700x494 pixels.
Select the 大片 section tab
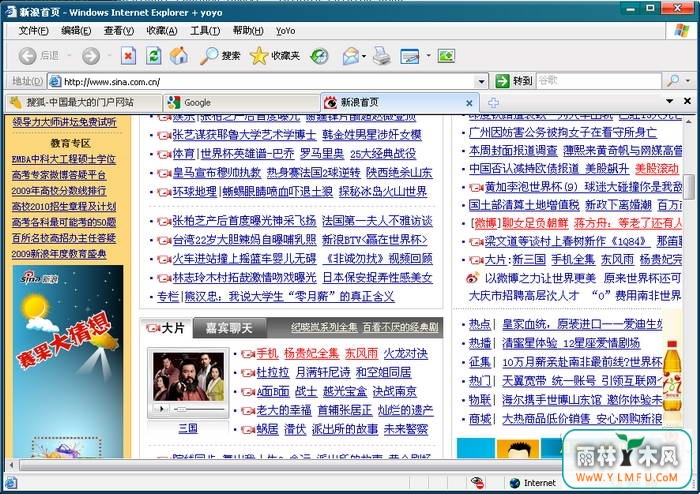[166, 328]
